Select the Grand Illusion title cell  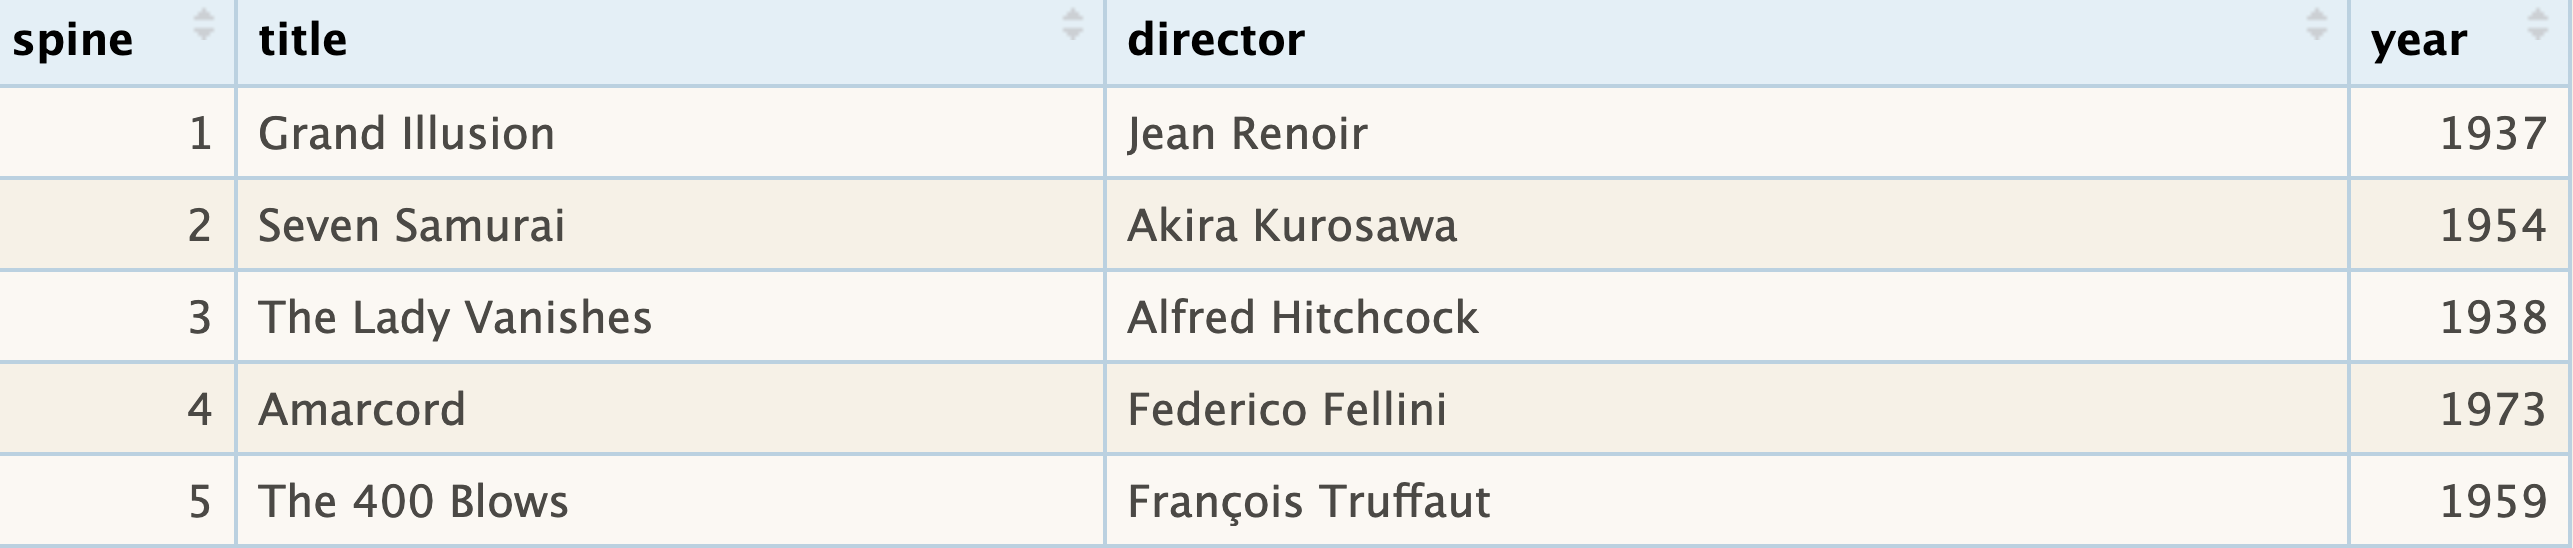click(x=406, y=134)
